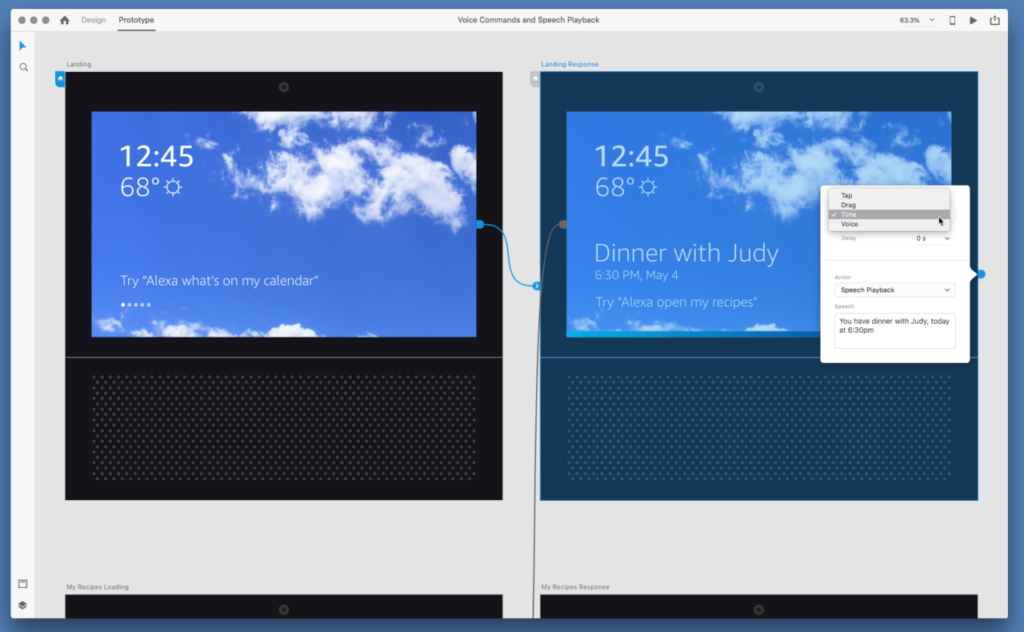Switch to the Design tab
This screenshot has height=632, width=1024.
[x=93, y=19]
